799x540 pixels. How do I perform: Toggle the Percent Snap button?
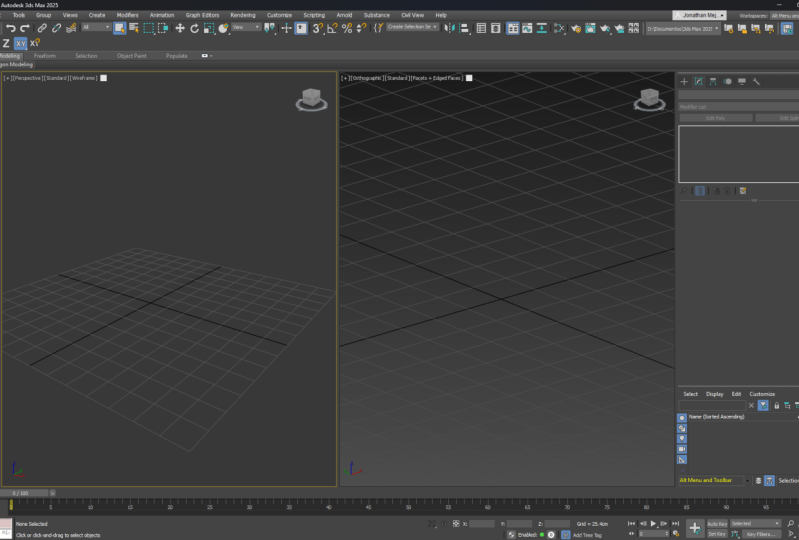(x=347, y=29)
